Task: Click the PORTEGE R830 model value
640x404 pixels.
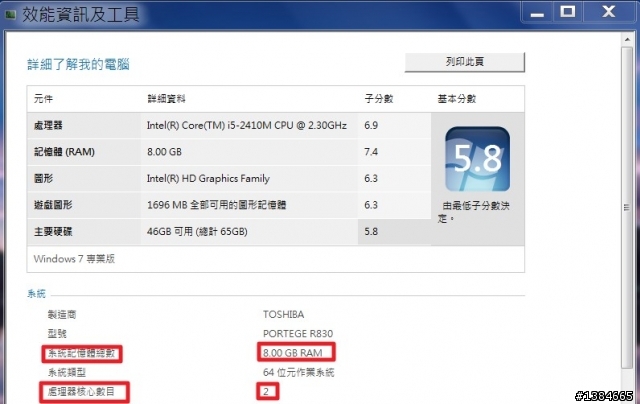Action: click(298, 334)
